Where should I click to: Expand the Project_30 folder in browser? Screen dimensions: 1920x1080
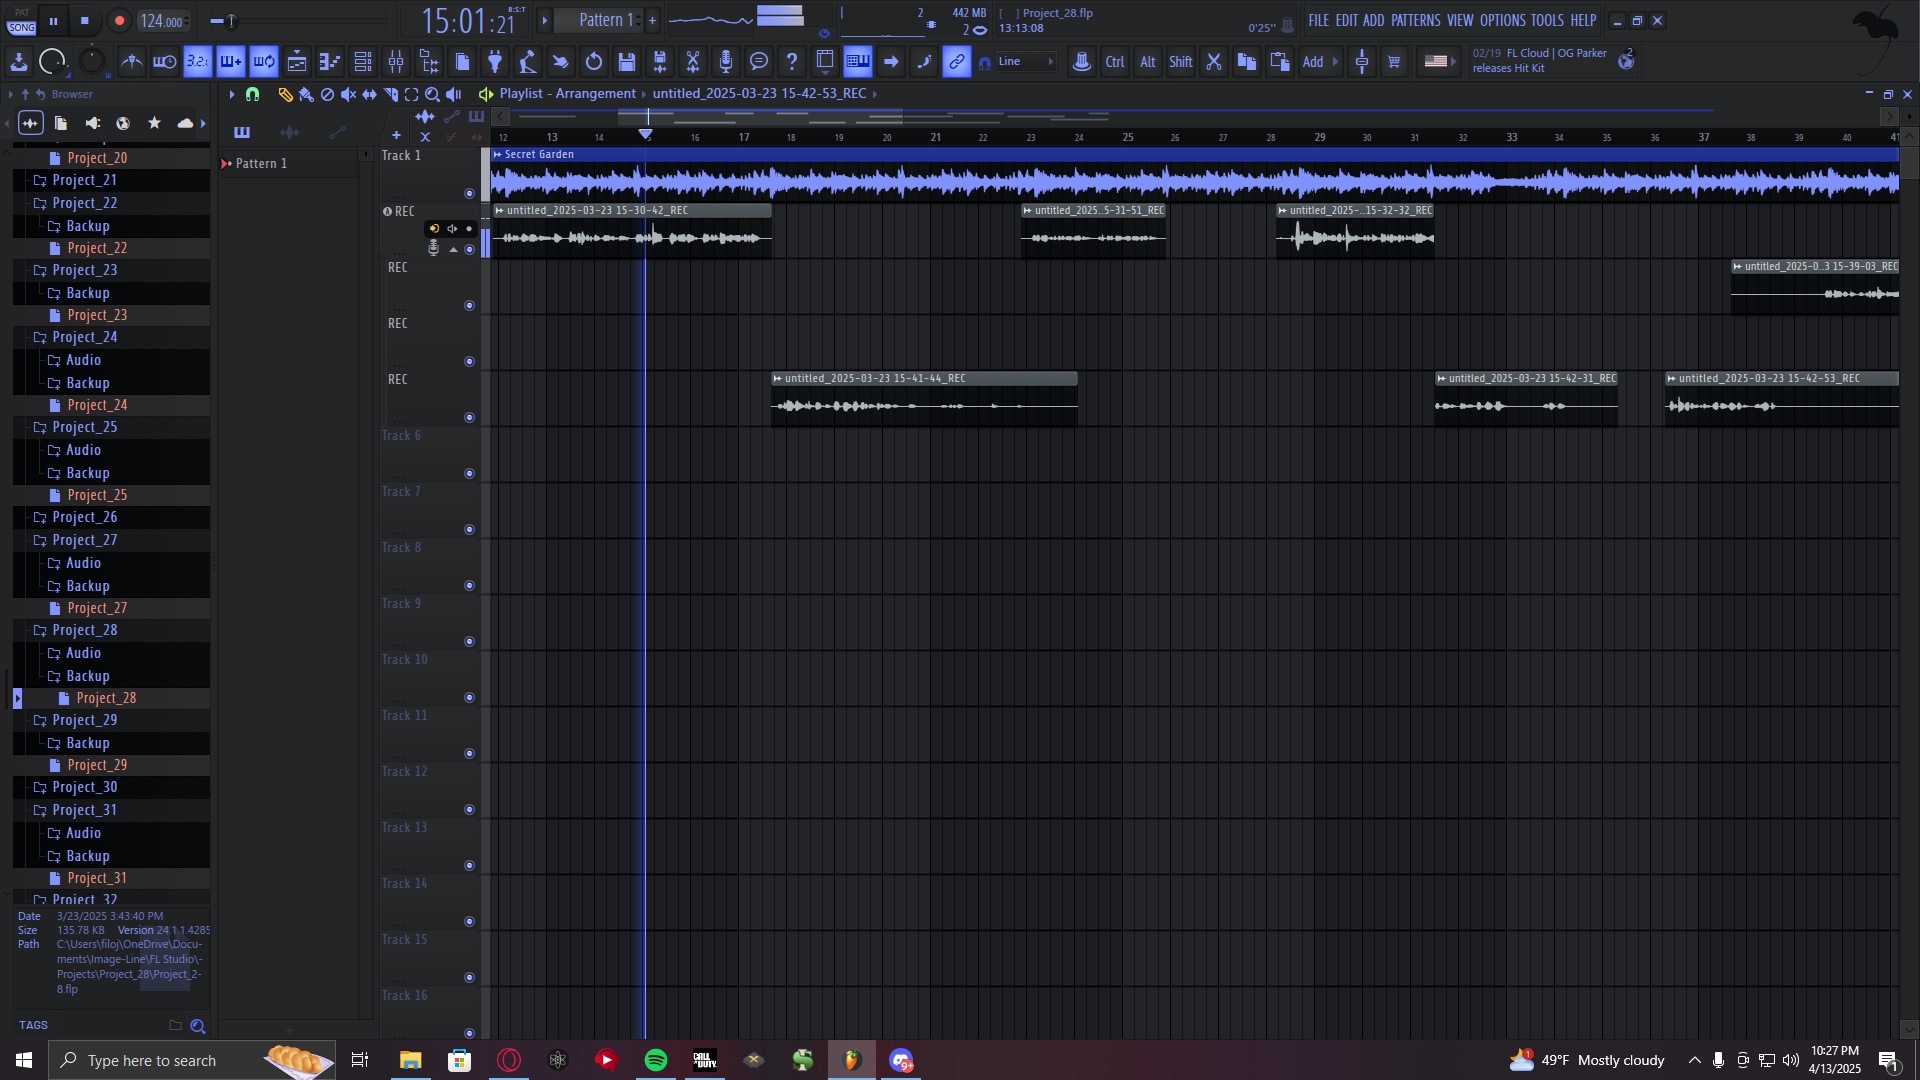(84, 787)
